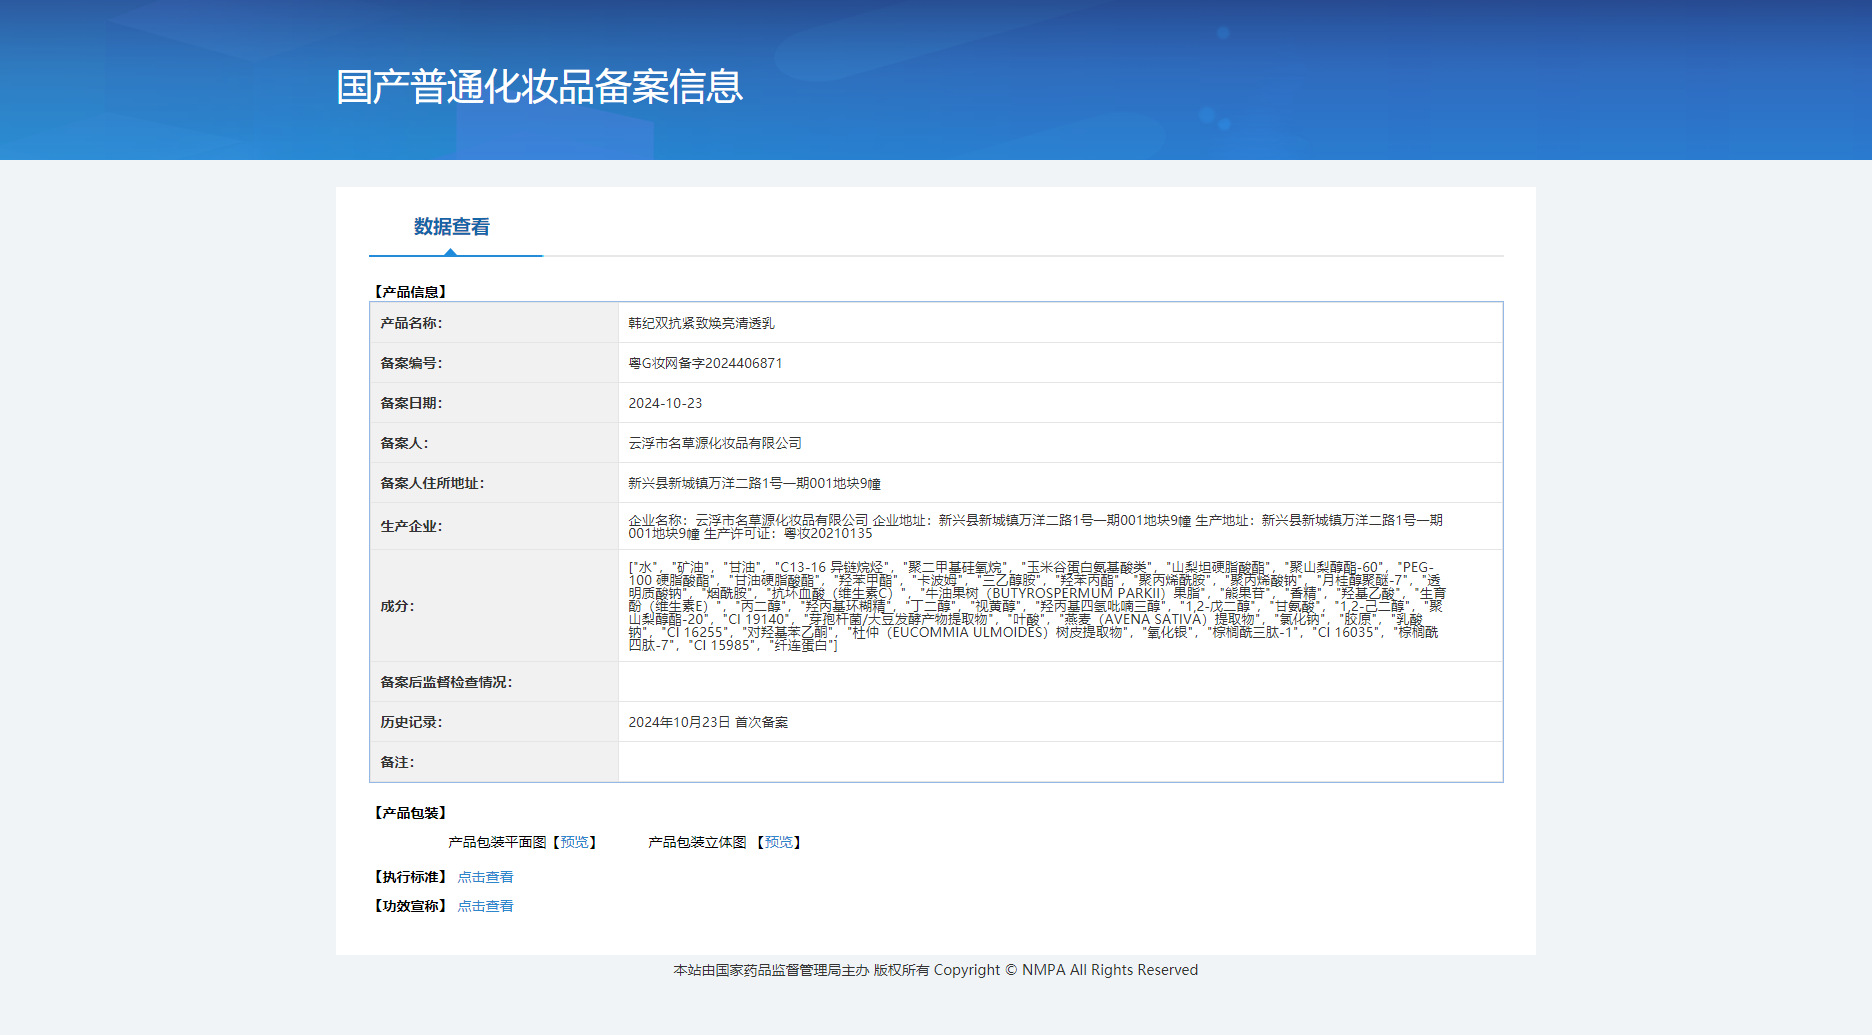
Task: Click the history entry 2024年10月23日 首次备案
Action: [x=708, y=722]
